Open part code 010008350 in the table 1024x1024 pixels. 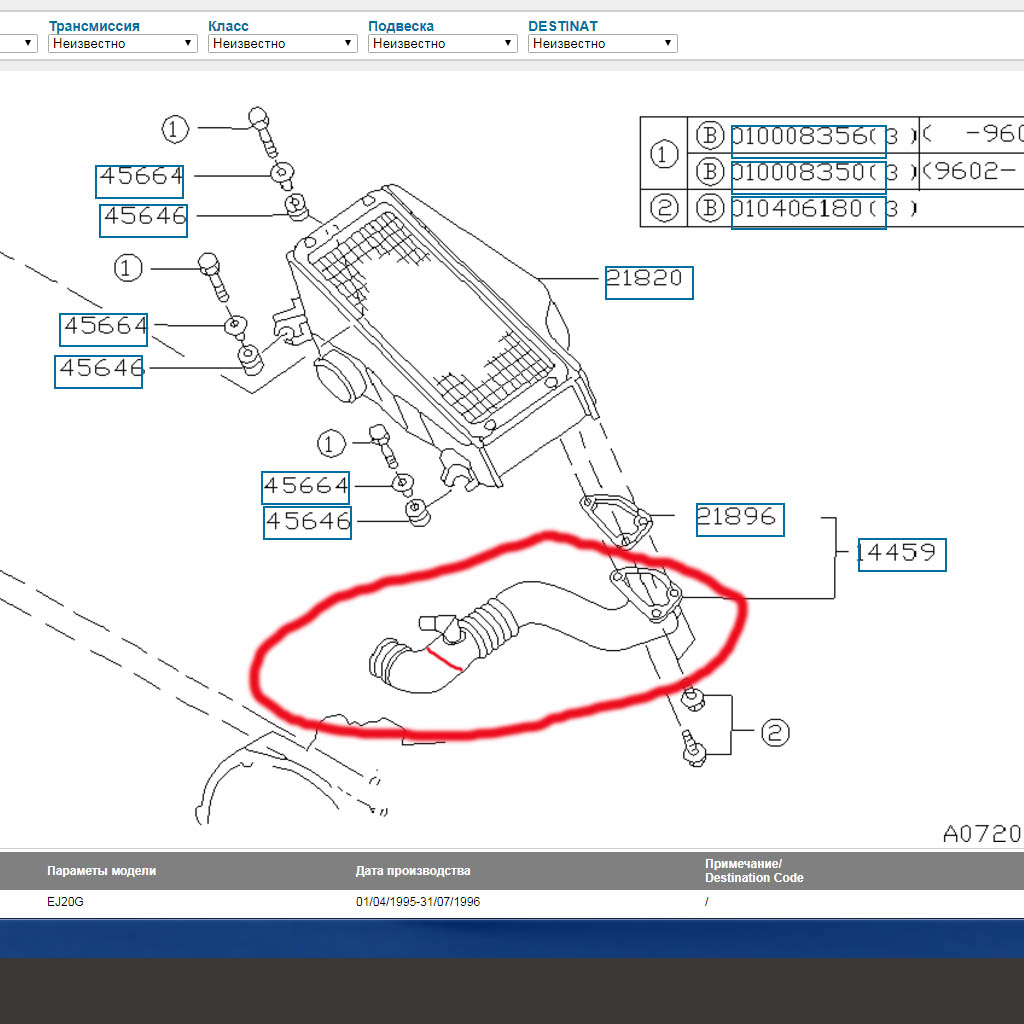coord(808,173)
